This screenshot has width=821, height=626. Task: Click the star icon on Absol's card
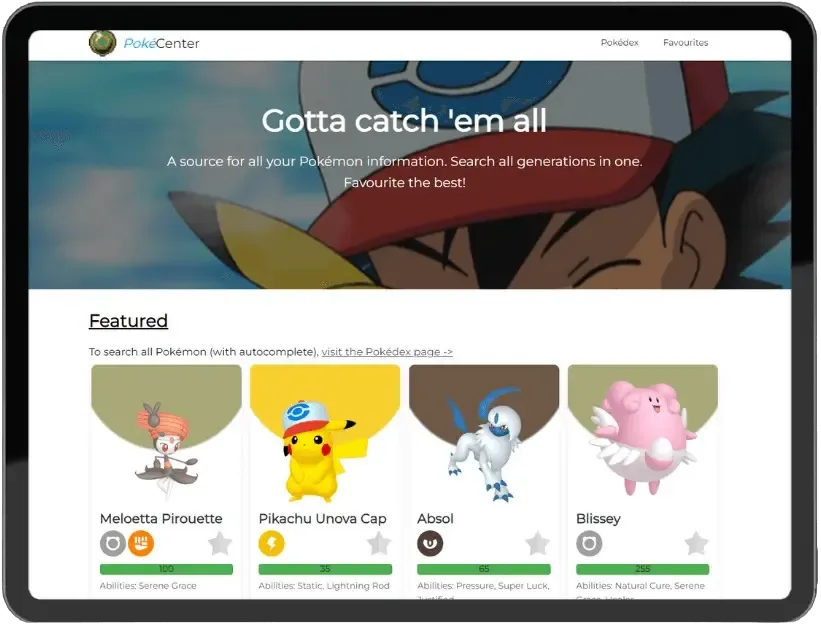(x=536, y=545)
